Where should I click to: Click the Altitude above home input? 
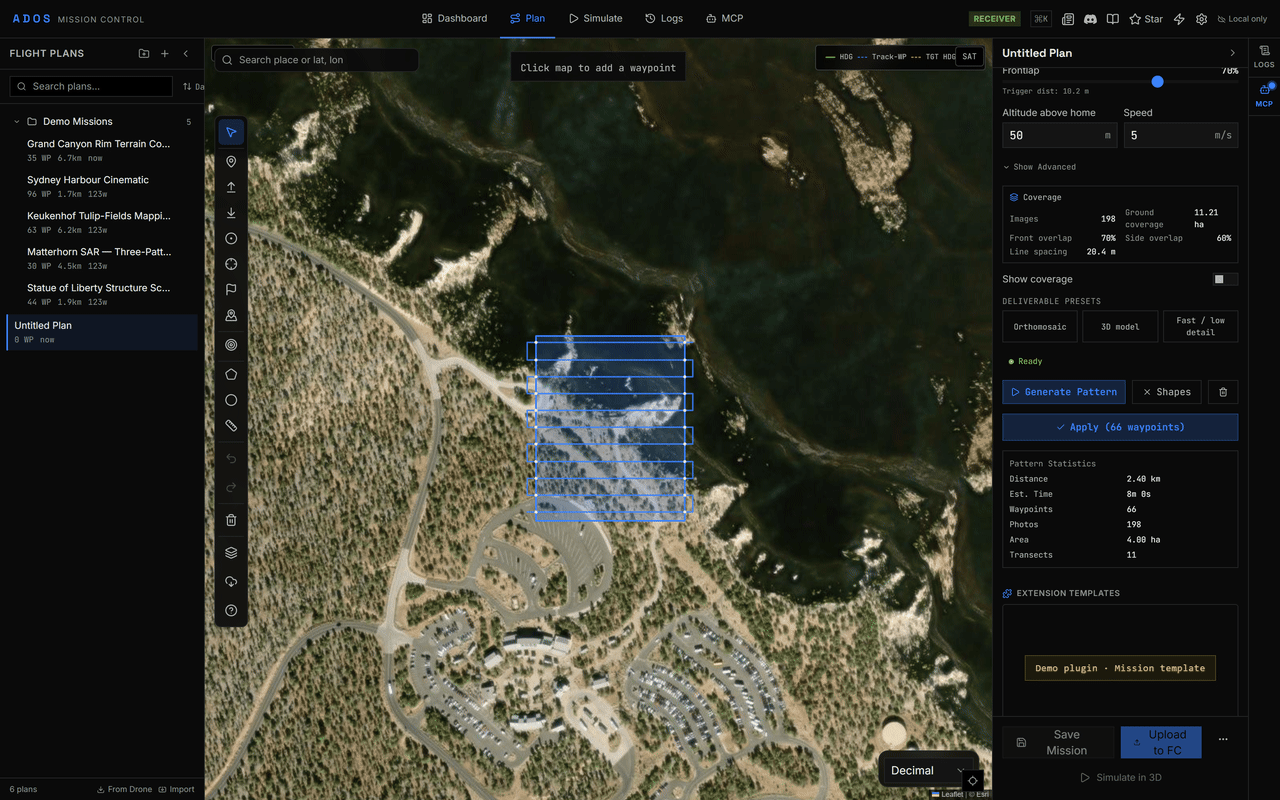1060,135
